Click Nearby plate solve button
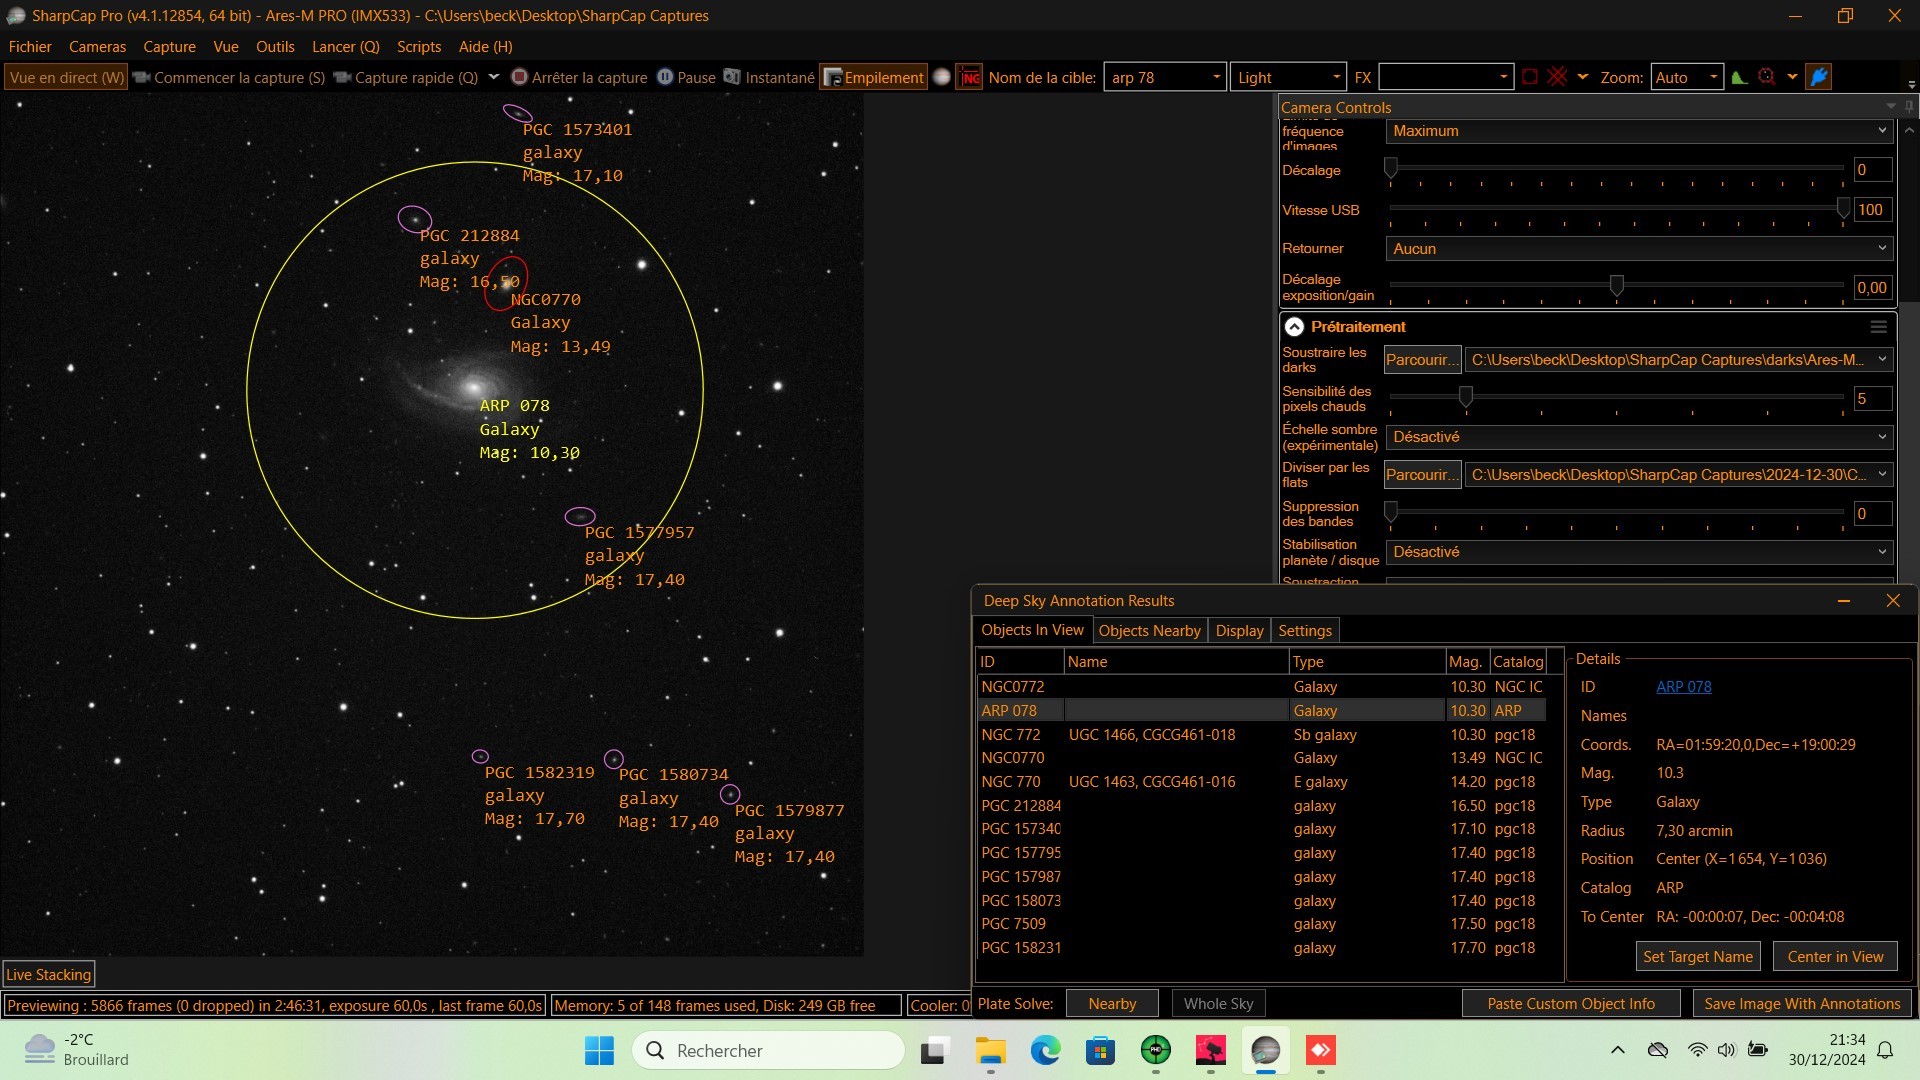The height and width of the screenshot is (1080, 1920). pos(1112,1004)
